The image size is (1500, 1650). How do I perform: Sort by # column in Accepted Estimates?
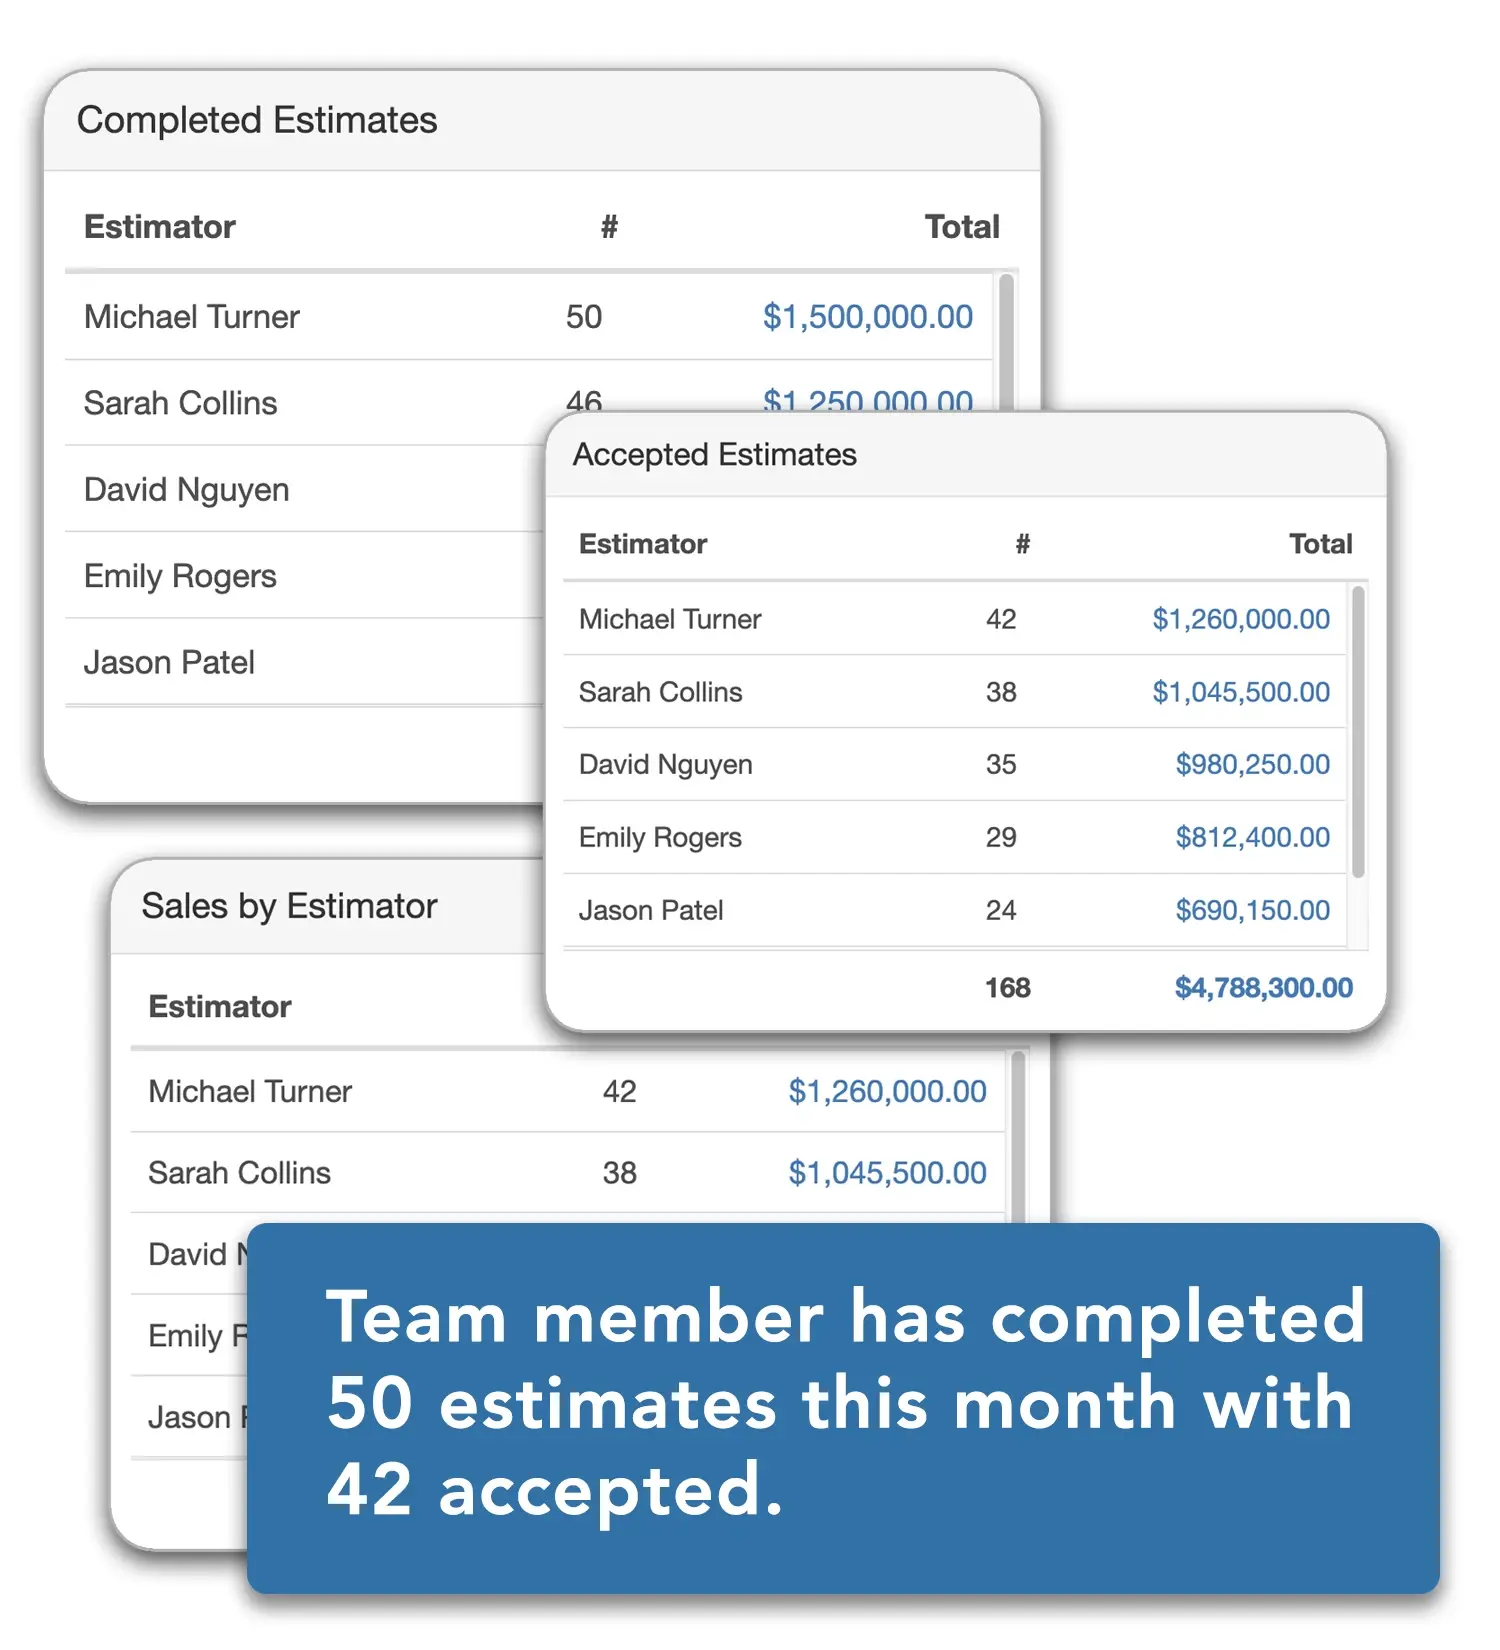1022,544
